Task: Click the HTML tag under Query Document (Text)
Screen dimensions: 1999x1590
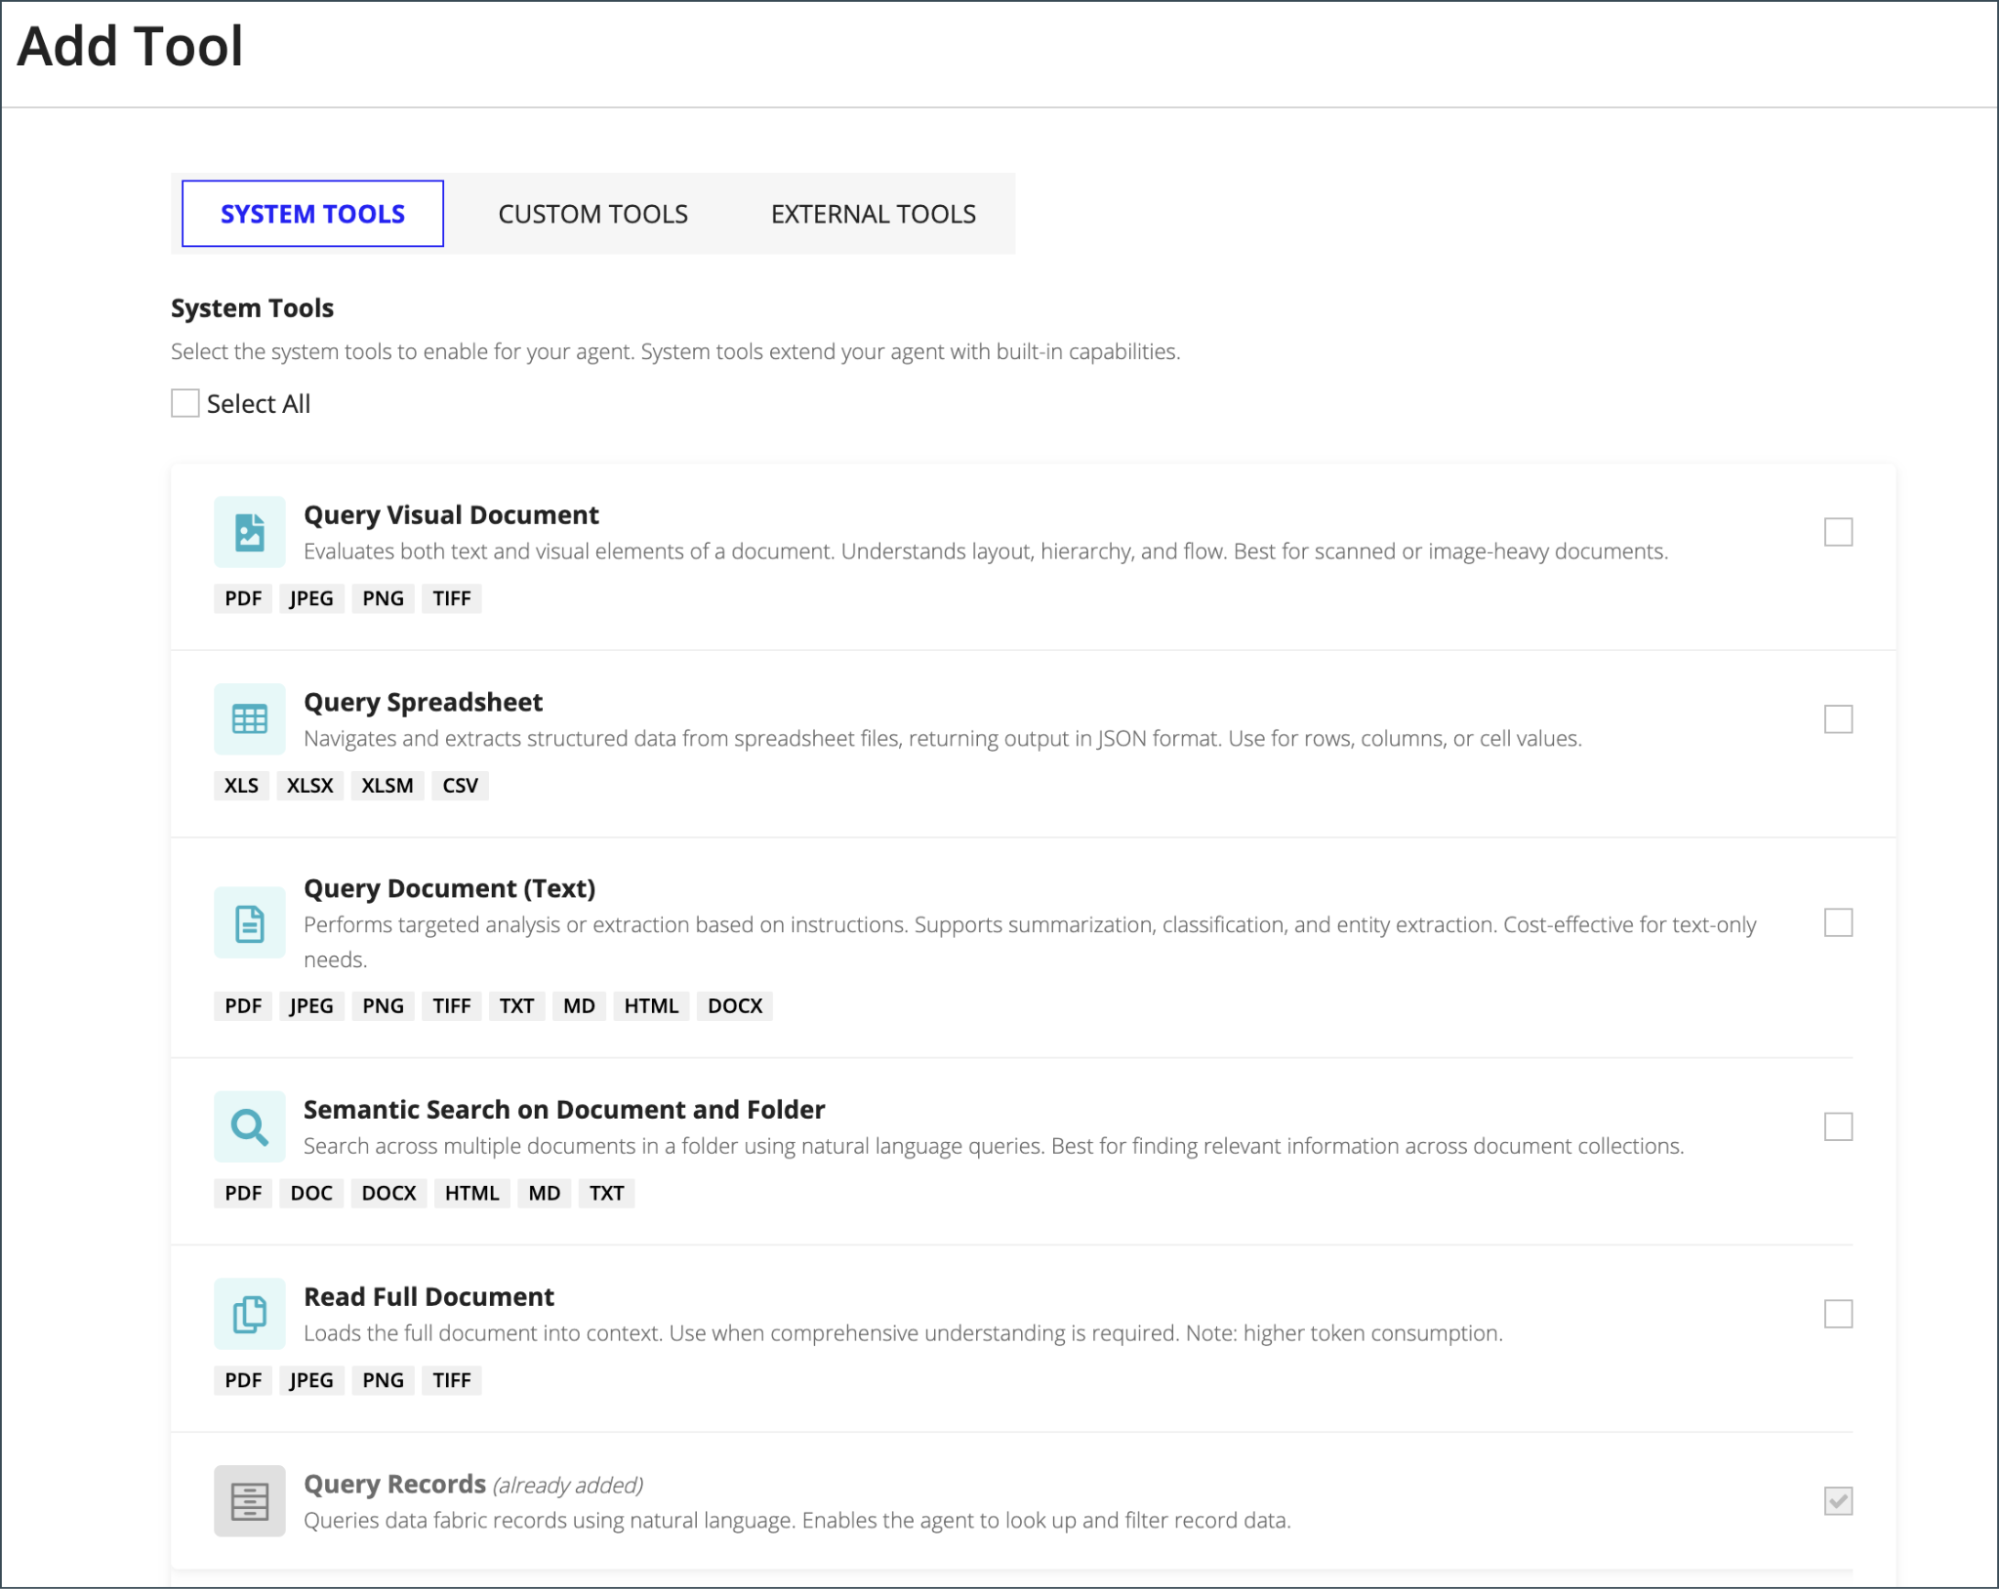Action: click(x=651, y=1006)
